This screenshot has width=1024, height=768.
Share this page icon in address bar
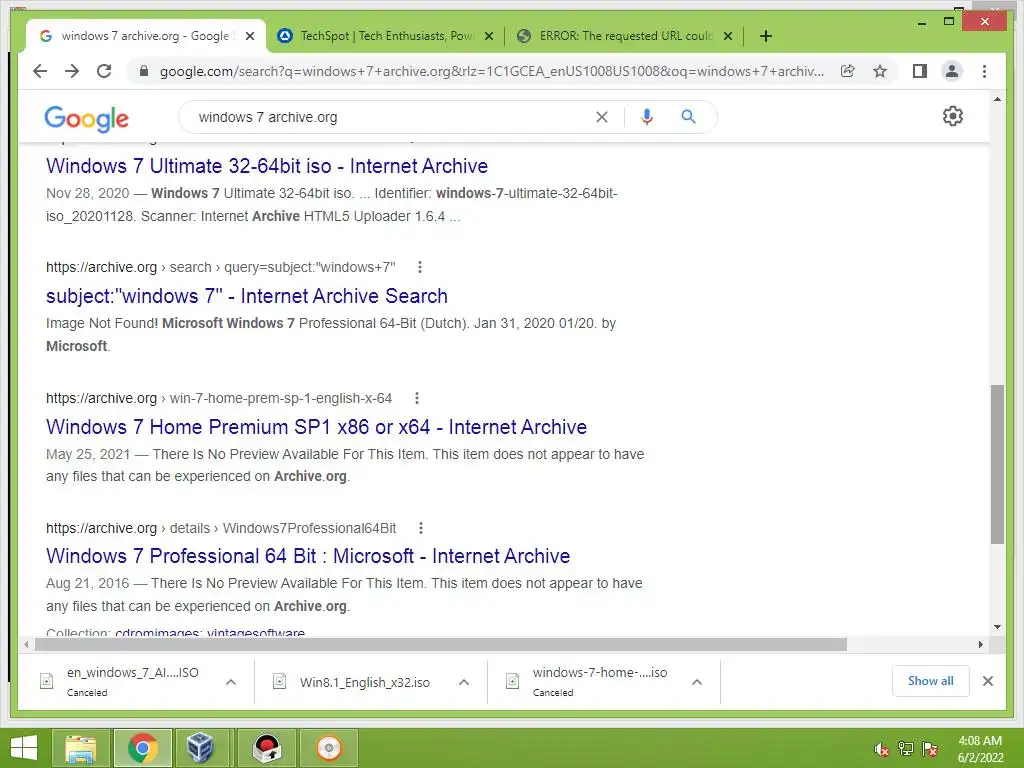click(x=847, y=71)
